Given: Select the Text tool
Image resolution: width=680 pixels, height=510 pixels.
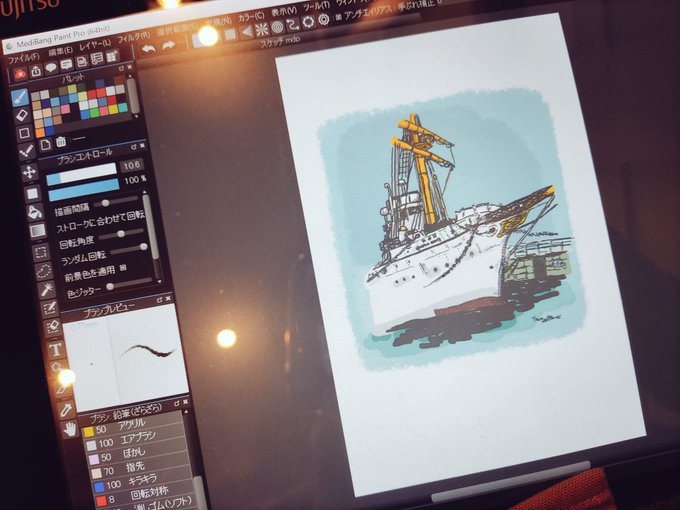Looking at the screenshot, I should pos(56,349).
